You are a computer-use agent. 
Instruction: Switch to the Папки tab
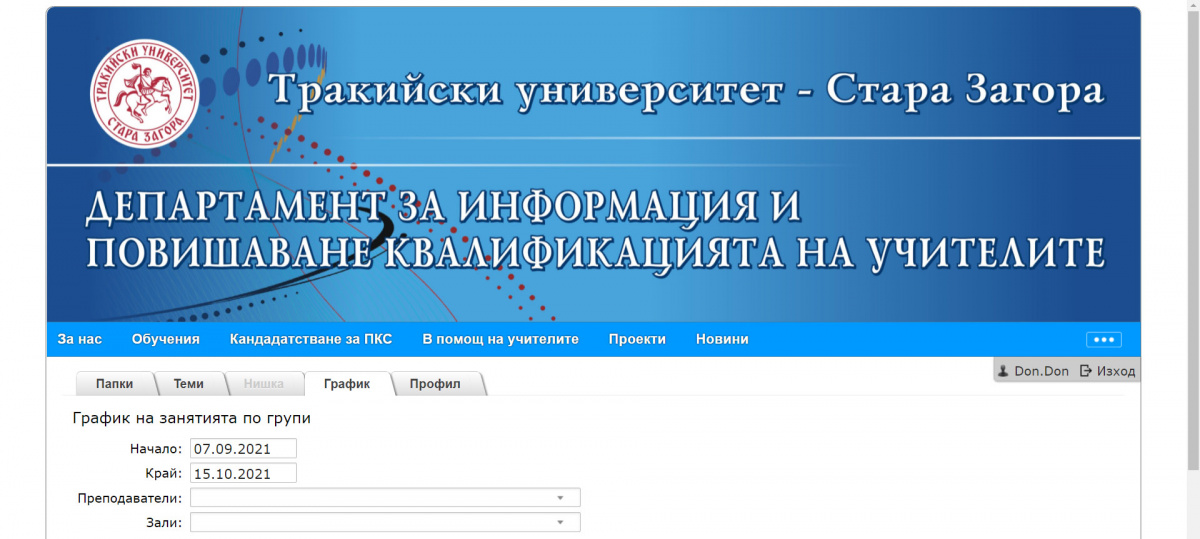pos(115,384)
